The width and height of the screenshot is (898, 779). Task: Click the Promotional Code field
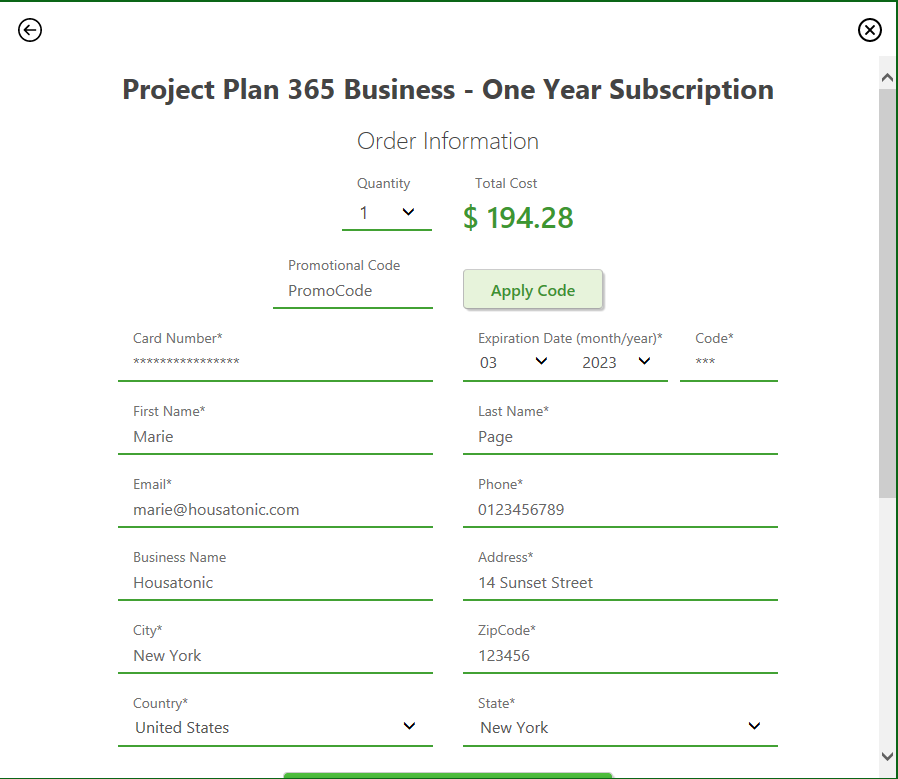tap(353, 290)
